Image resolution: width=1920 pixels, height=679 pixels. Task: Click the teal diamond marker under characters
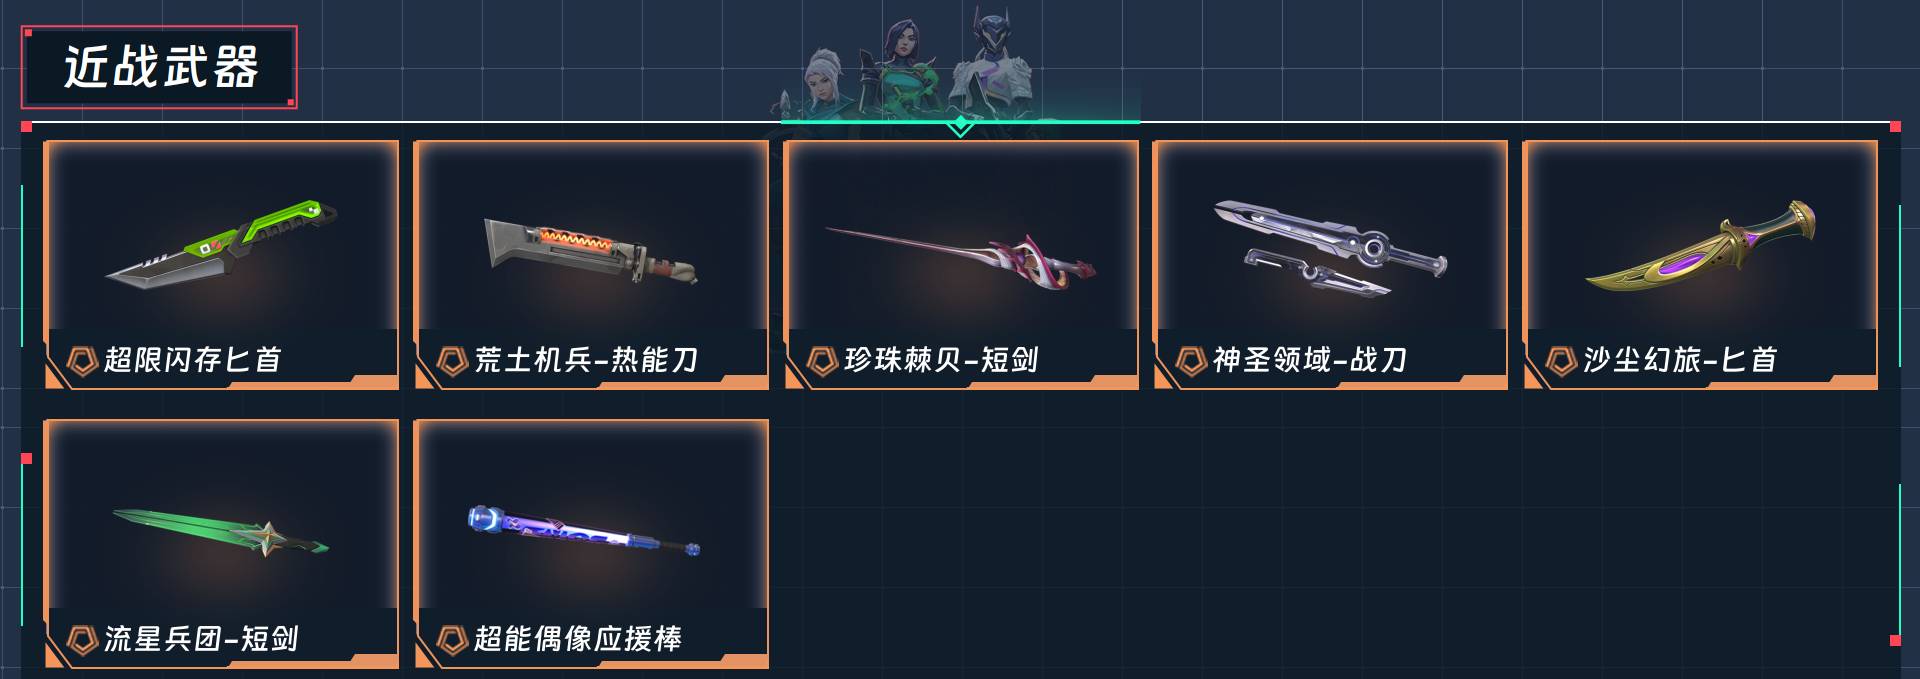click(x=960, y=125)
